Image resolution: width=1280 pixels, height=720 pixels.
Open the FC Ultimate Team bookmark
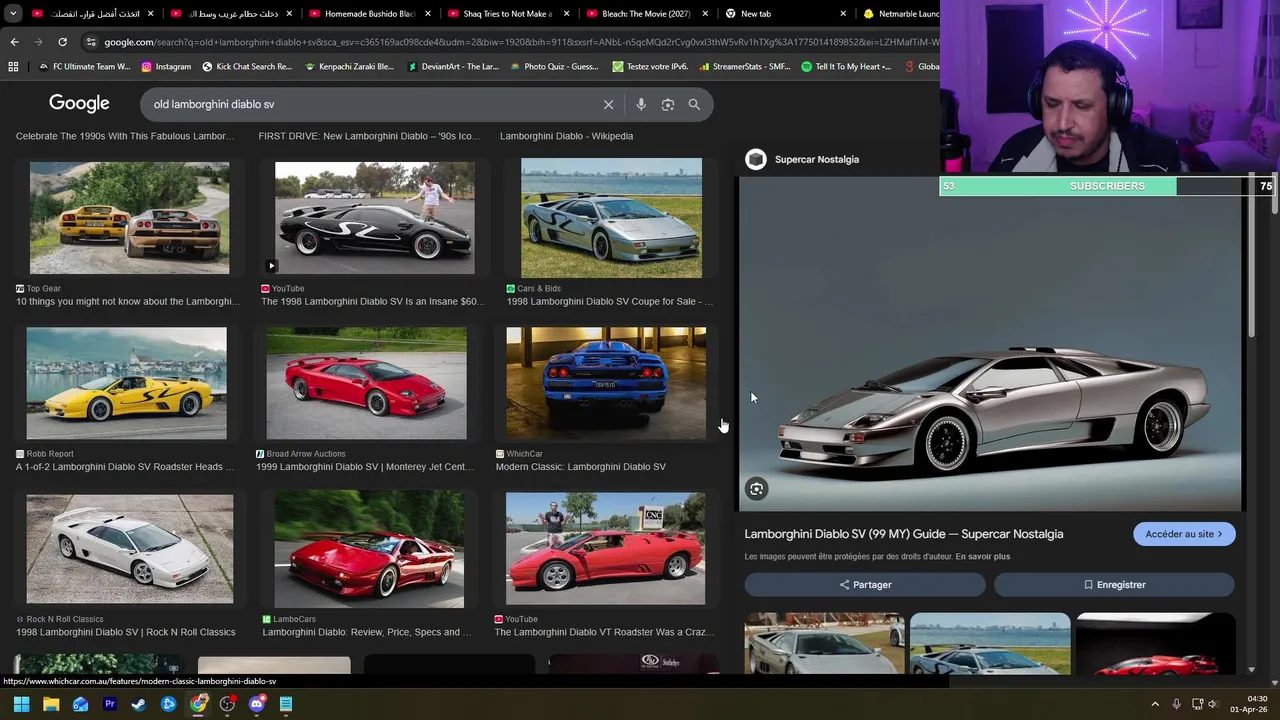tap(84, 66)
